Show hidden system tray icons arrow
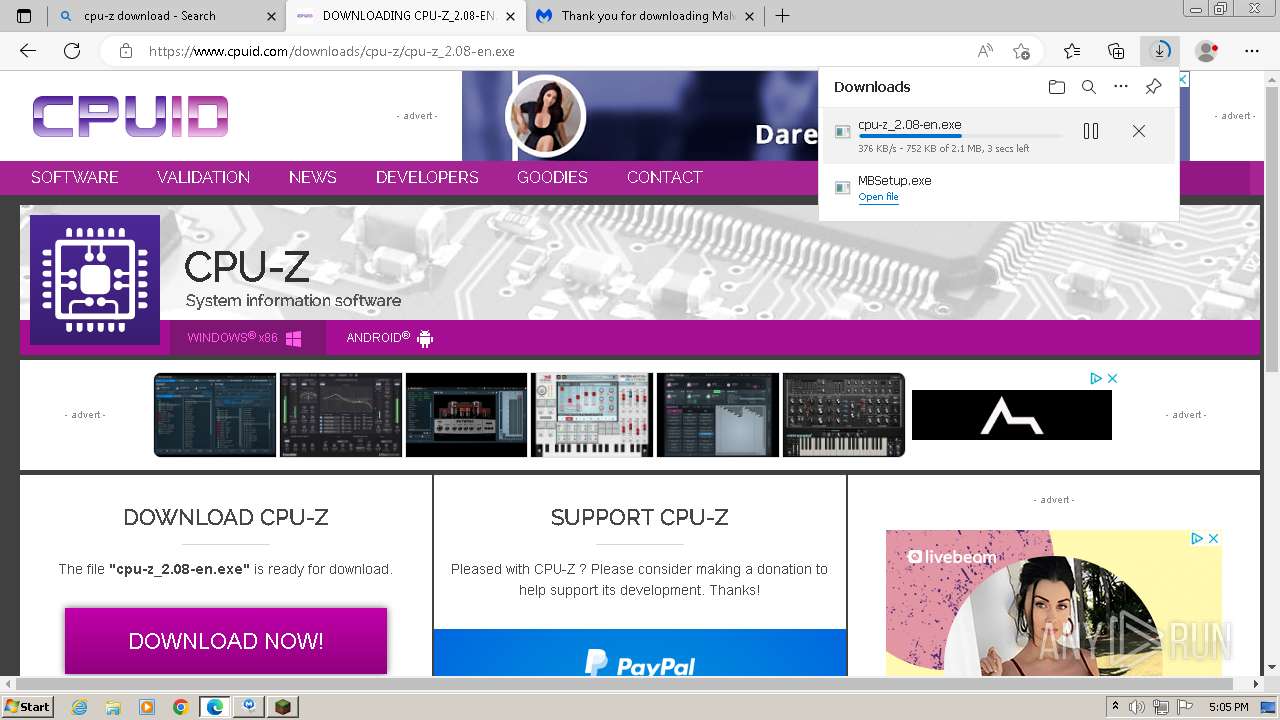The height and width of the screenshot is (720, 1280). point(1116,707)
